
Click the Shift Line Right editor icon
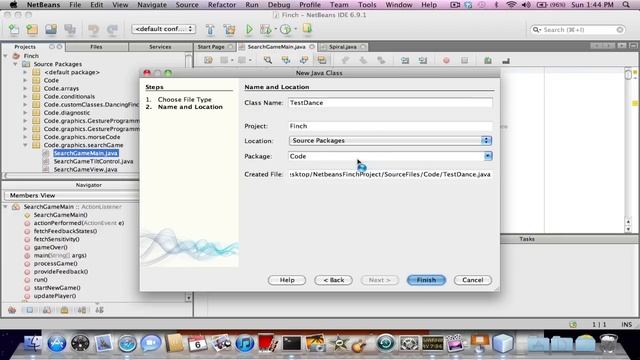(x=423, y=60)
